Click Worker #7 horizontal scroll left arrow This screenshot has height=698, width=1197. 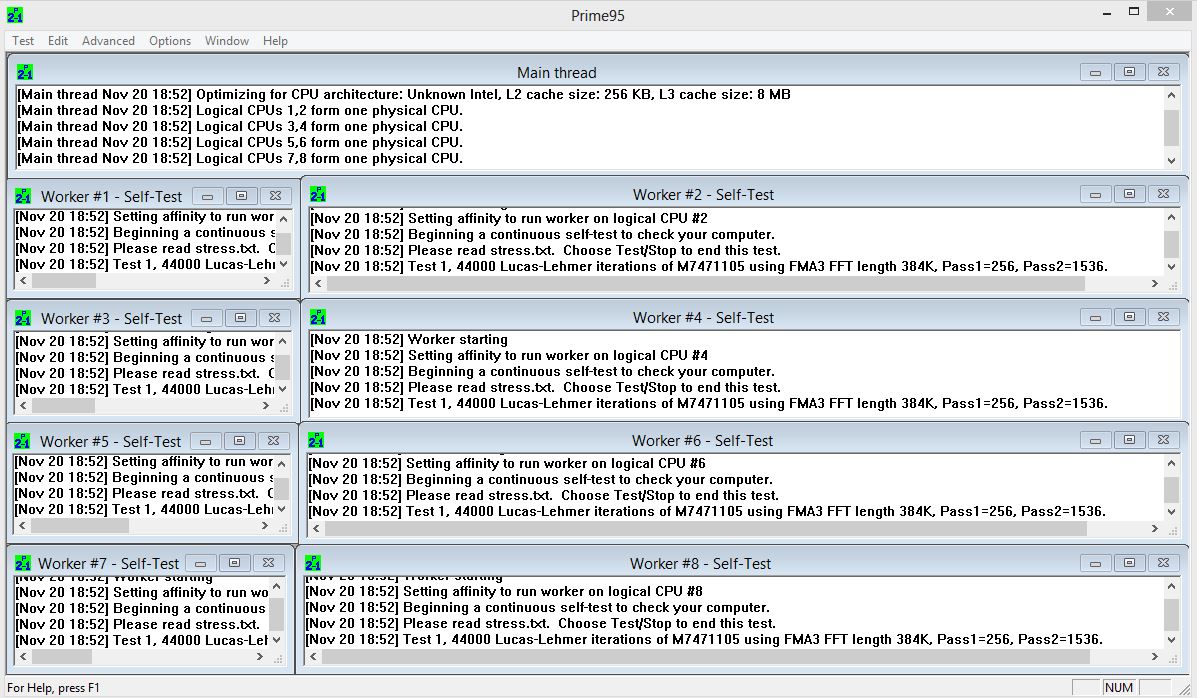click(23, 657)
